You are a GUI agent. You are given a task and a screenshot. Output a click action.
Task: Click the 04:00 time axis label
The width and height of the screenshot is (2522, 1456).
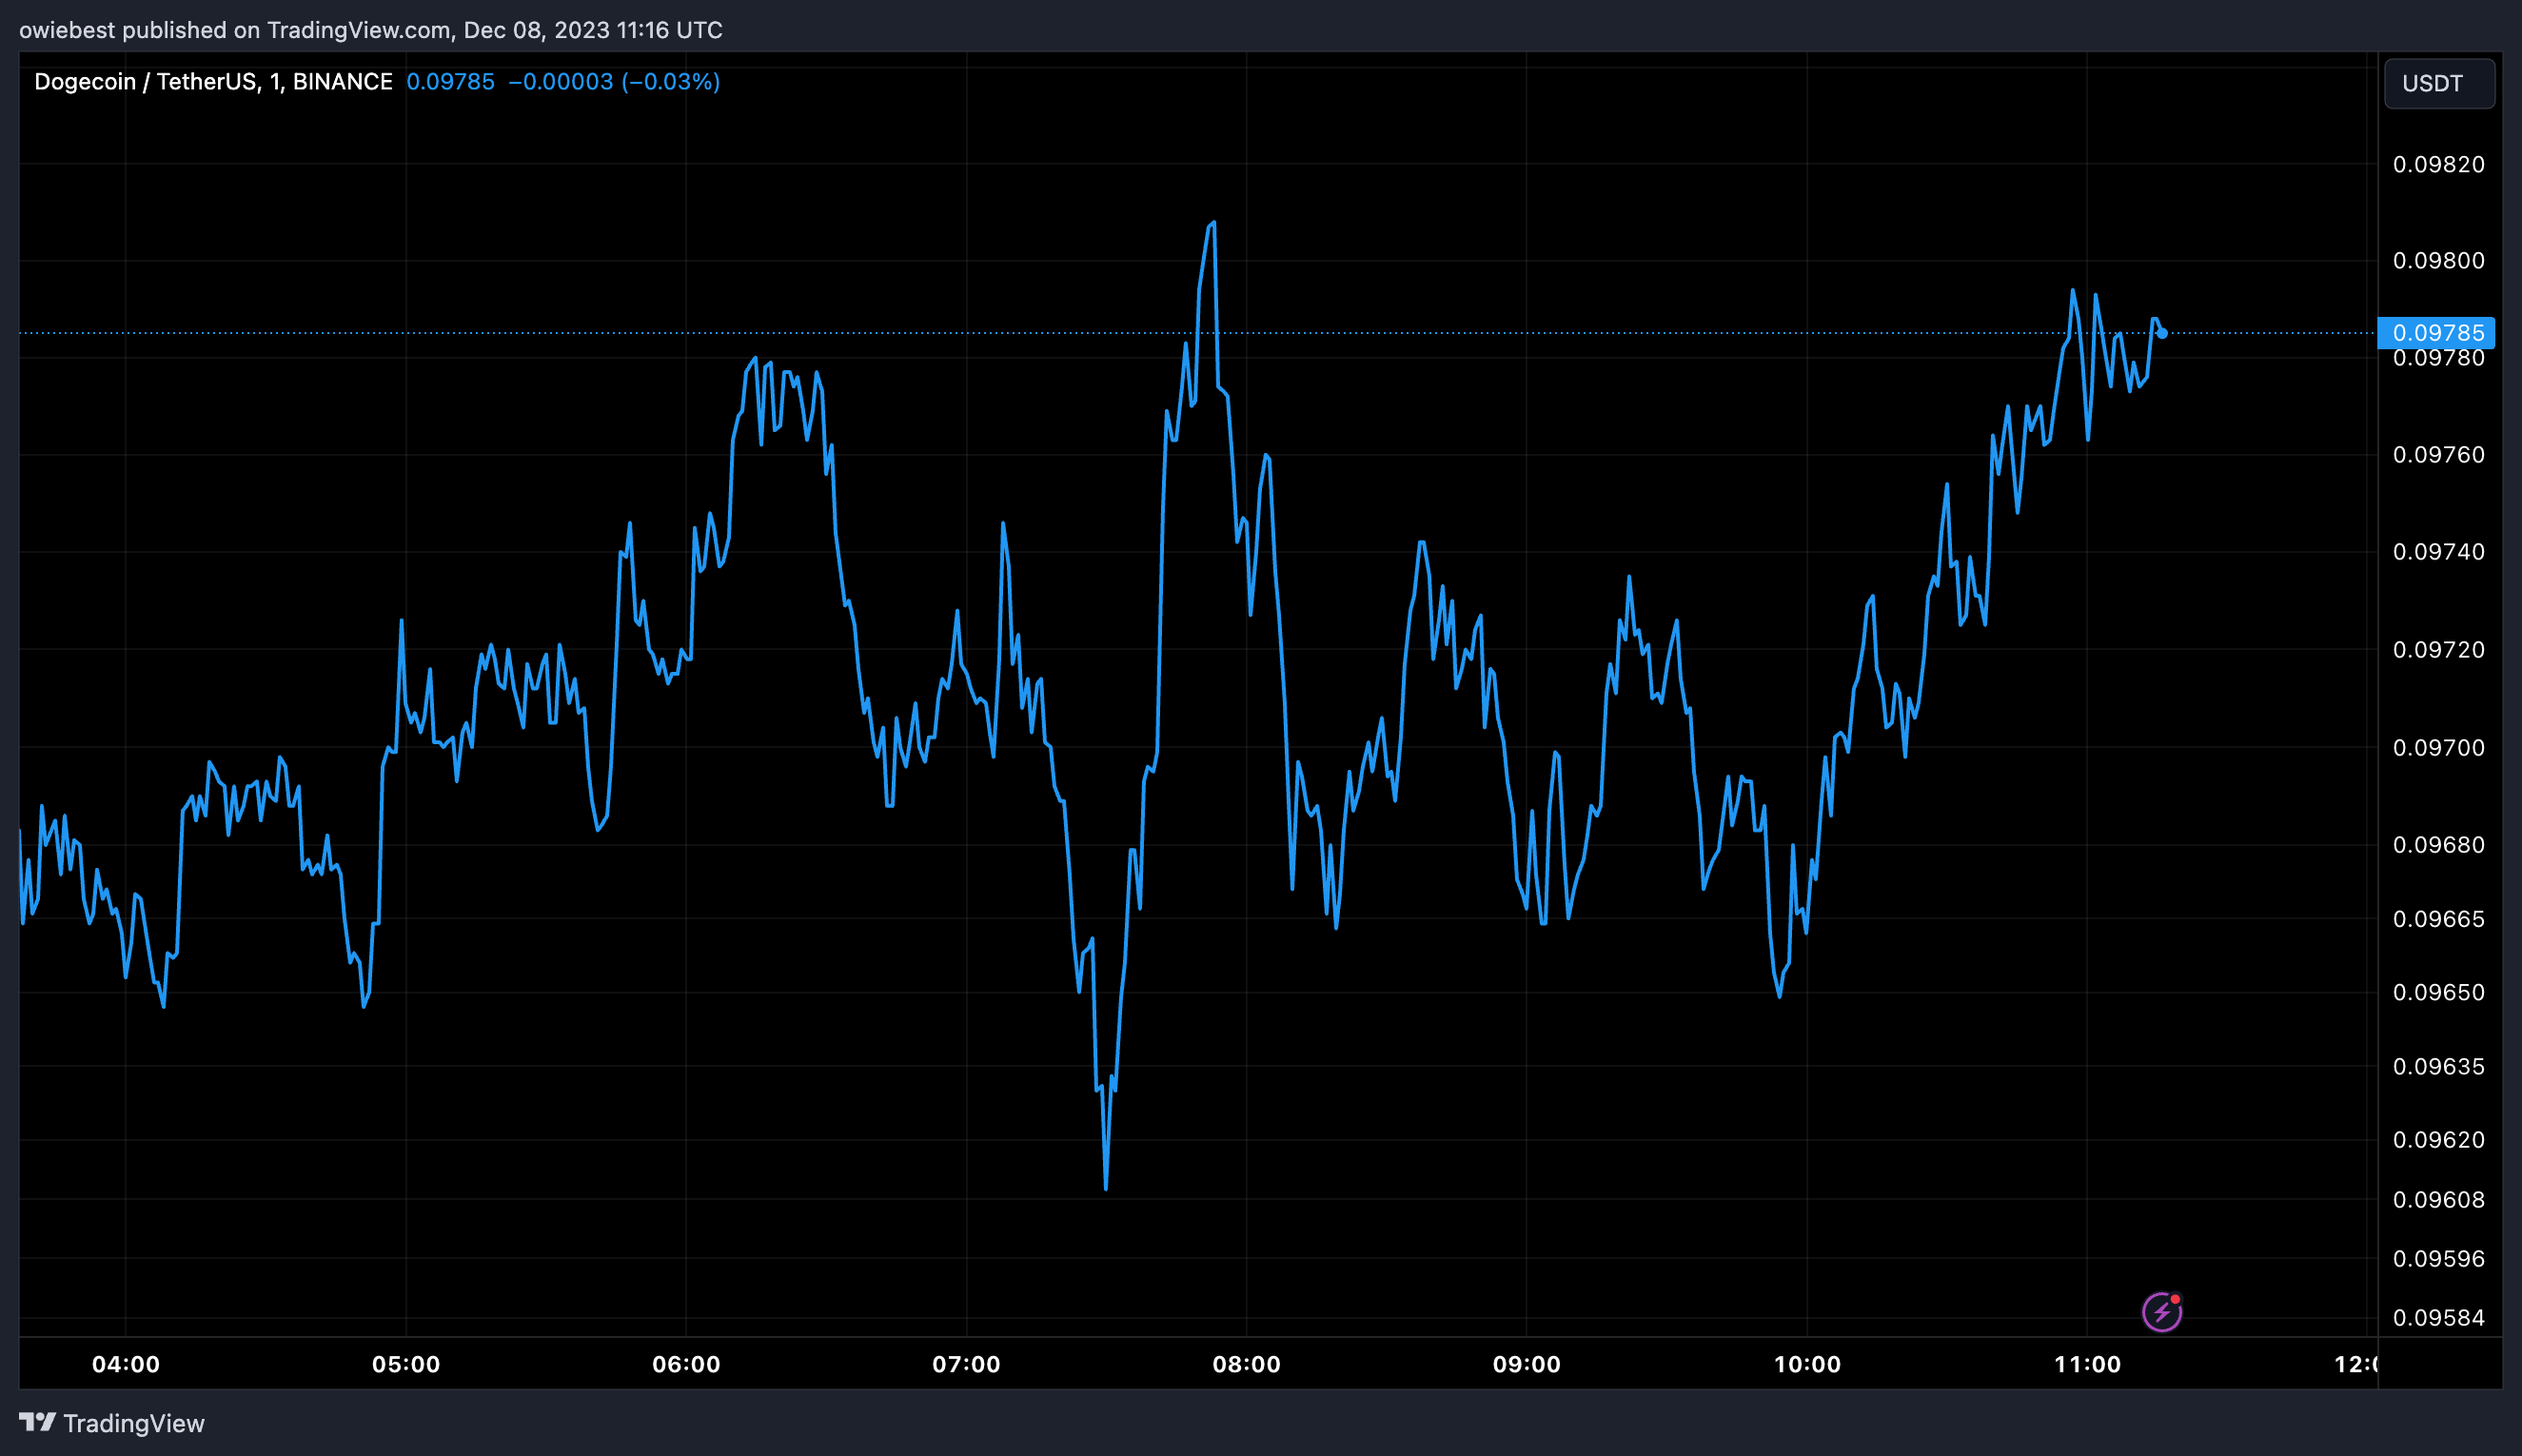click(x=125, y=1364)
